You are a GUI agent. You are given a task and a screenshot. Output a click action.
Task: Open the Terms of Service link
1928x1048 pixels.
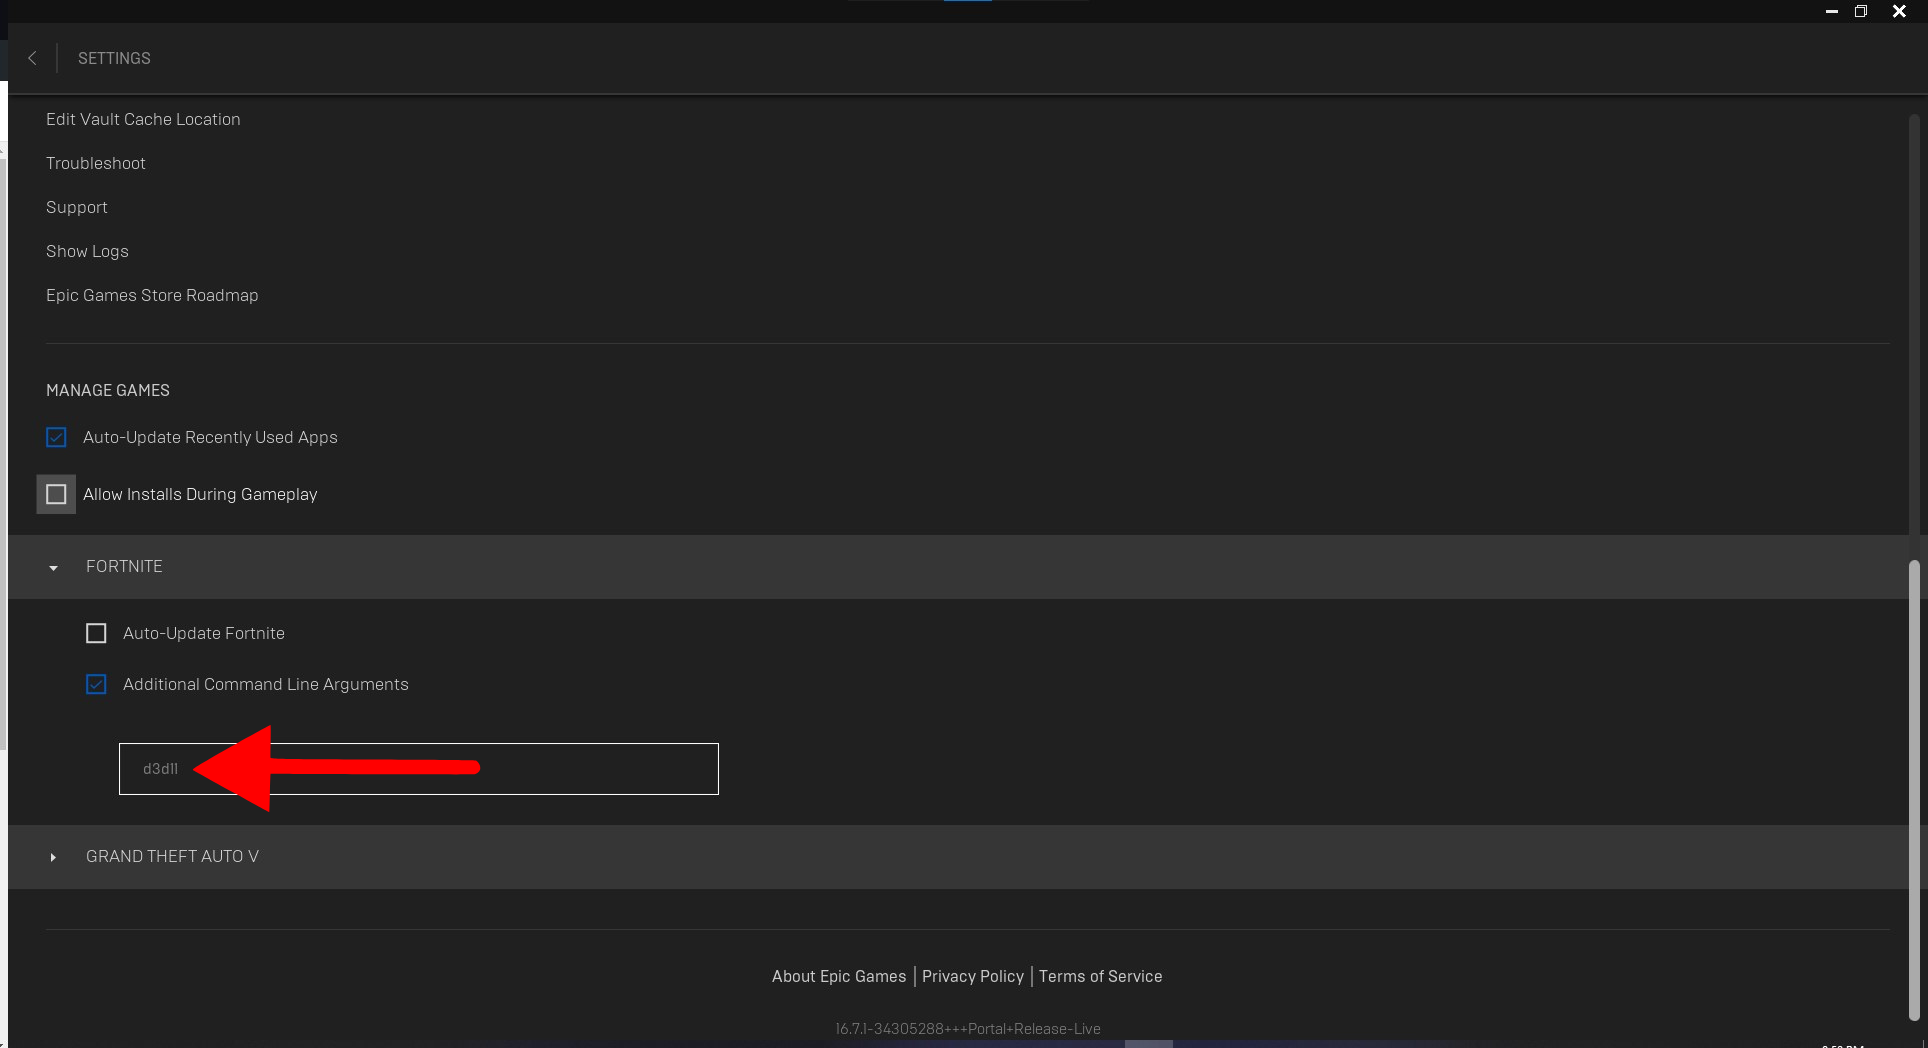click(x=1100, y=976)
